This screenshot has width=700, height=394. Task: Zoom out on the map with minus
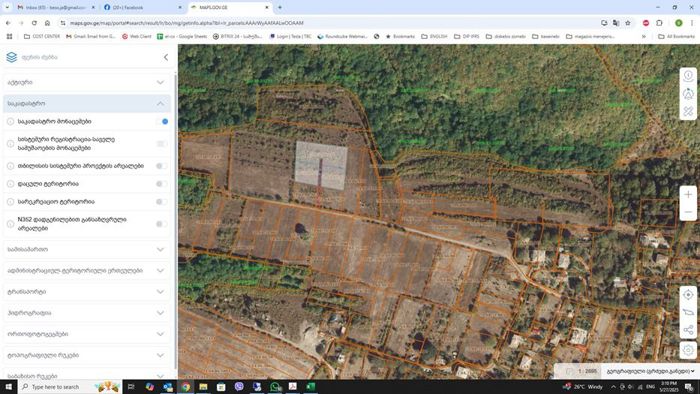point(688,212)
